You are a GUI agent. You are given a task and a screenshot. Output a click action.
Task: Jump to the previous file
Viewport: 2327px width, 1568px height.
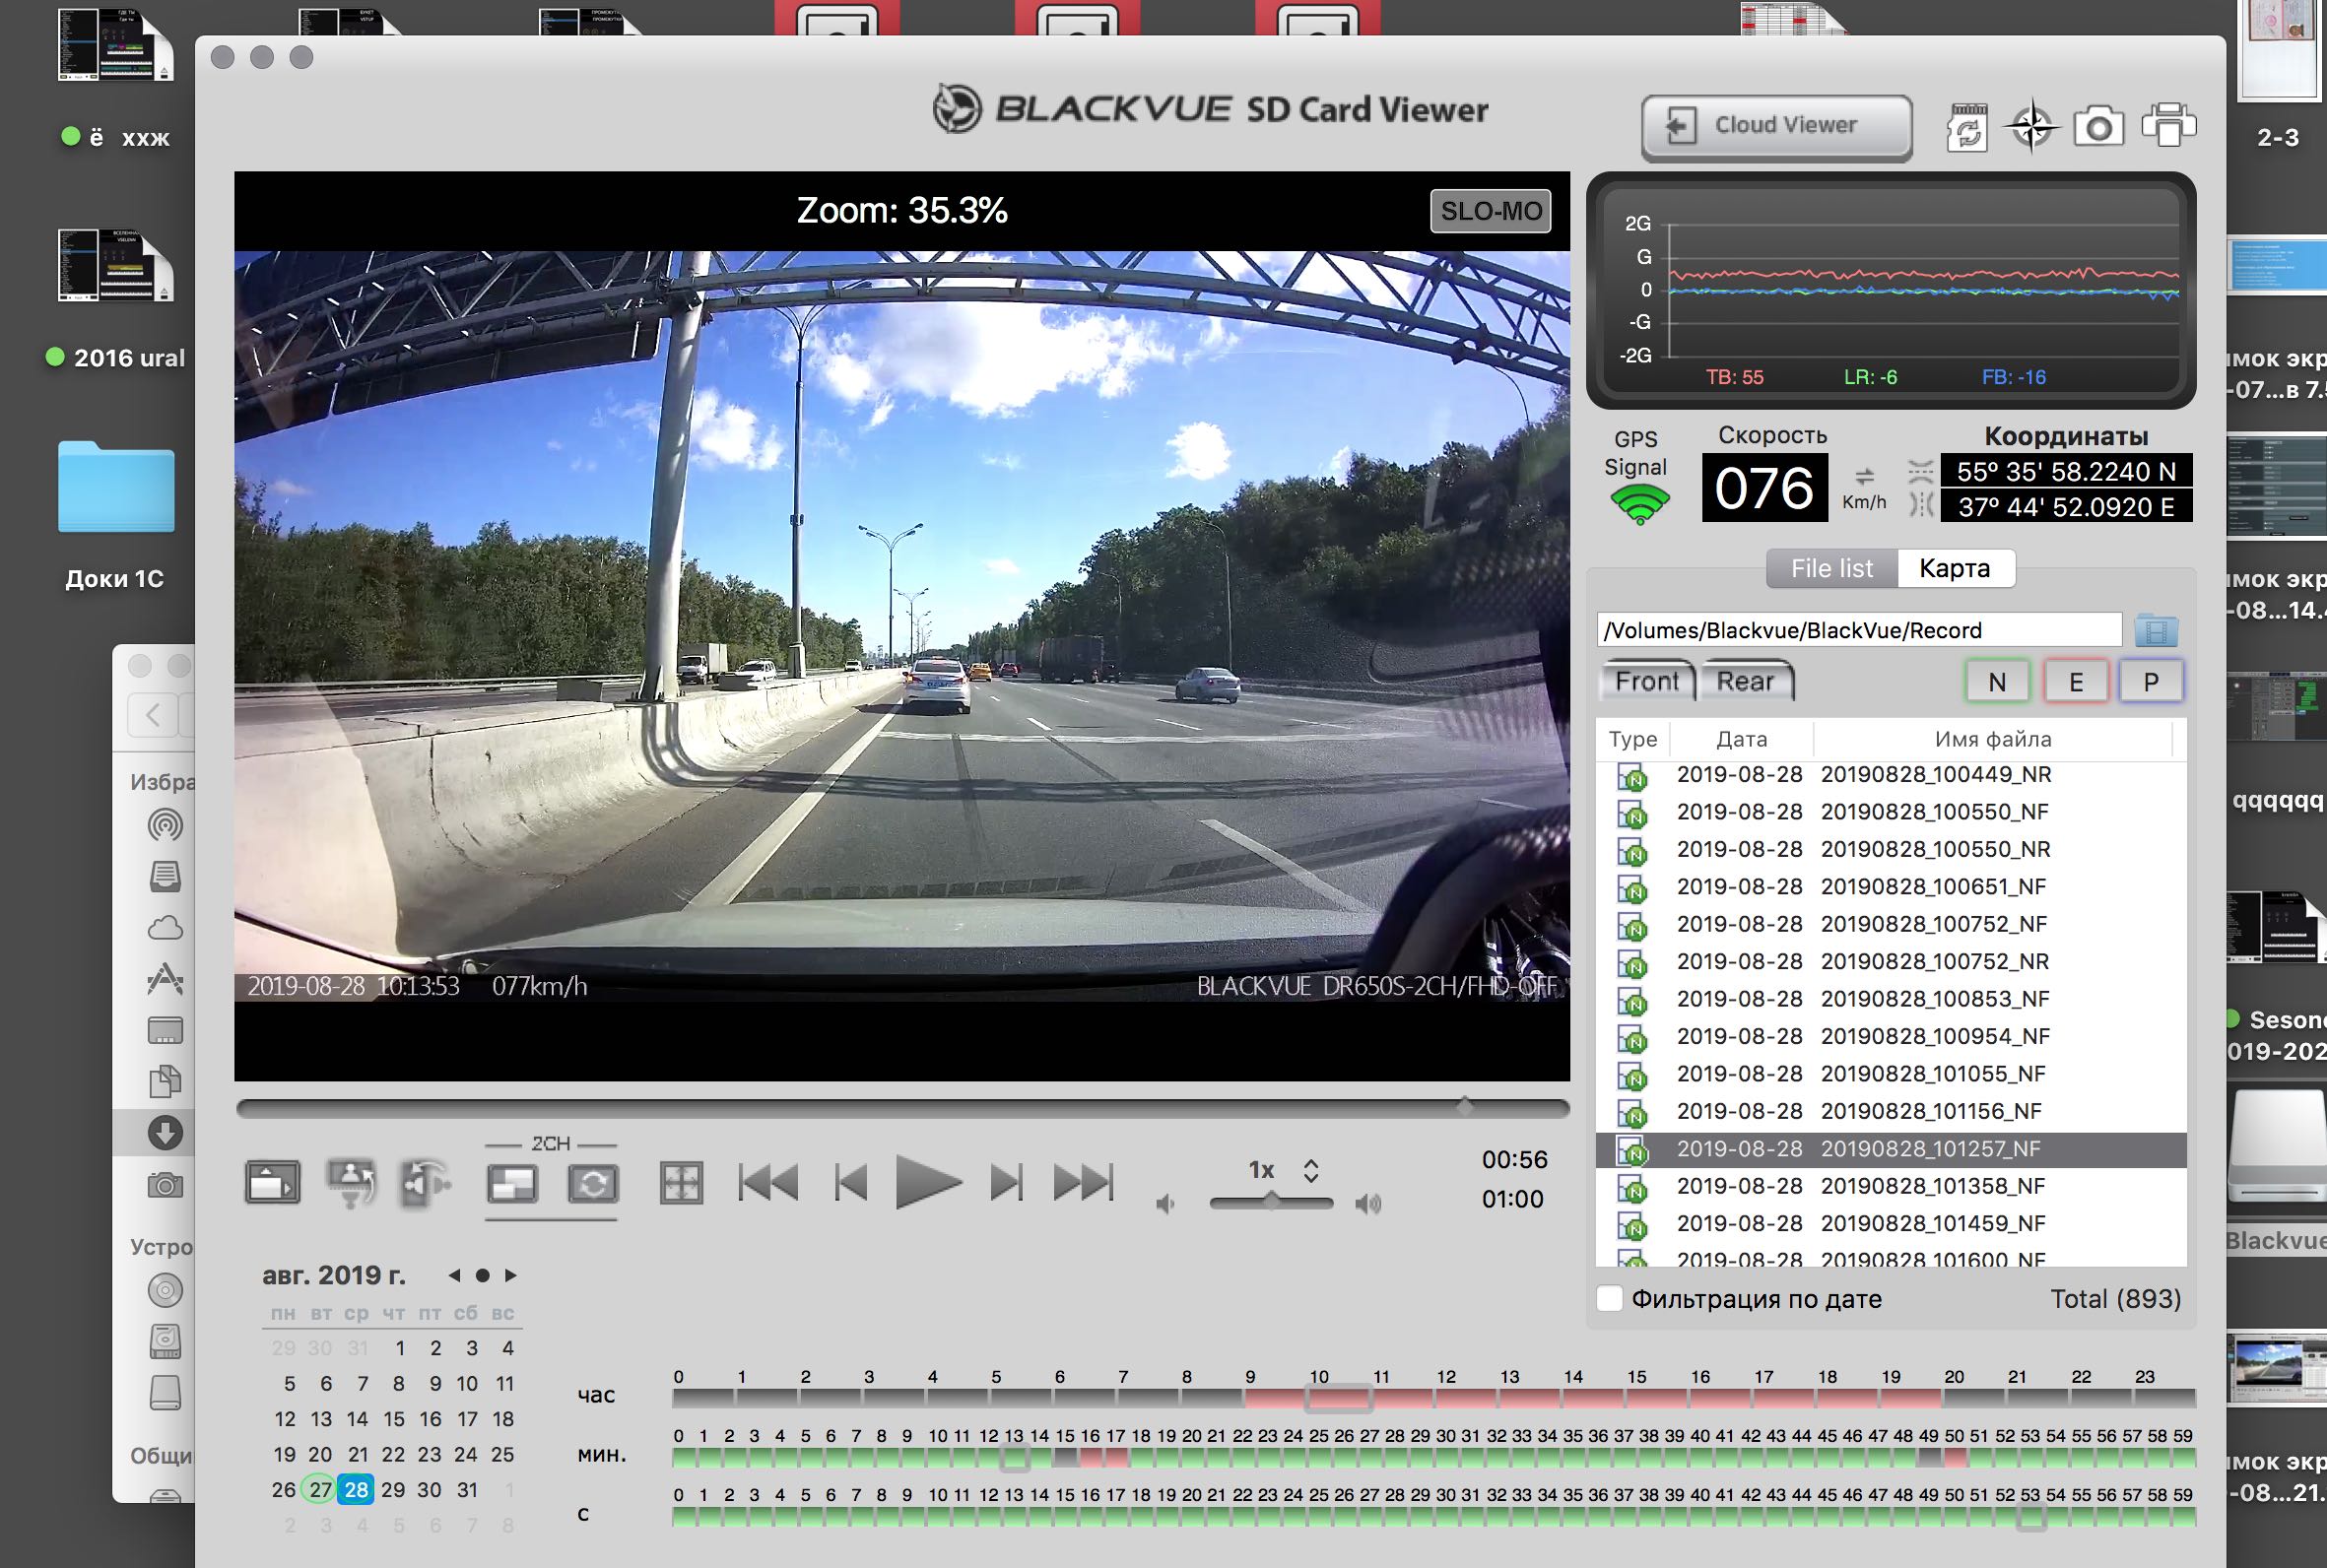pyautogui.click(x=768, y=1183)
